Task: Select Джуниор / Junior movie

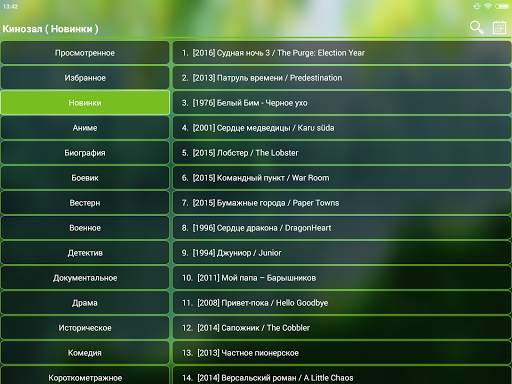Action: click(x=342, y=253)
